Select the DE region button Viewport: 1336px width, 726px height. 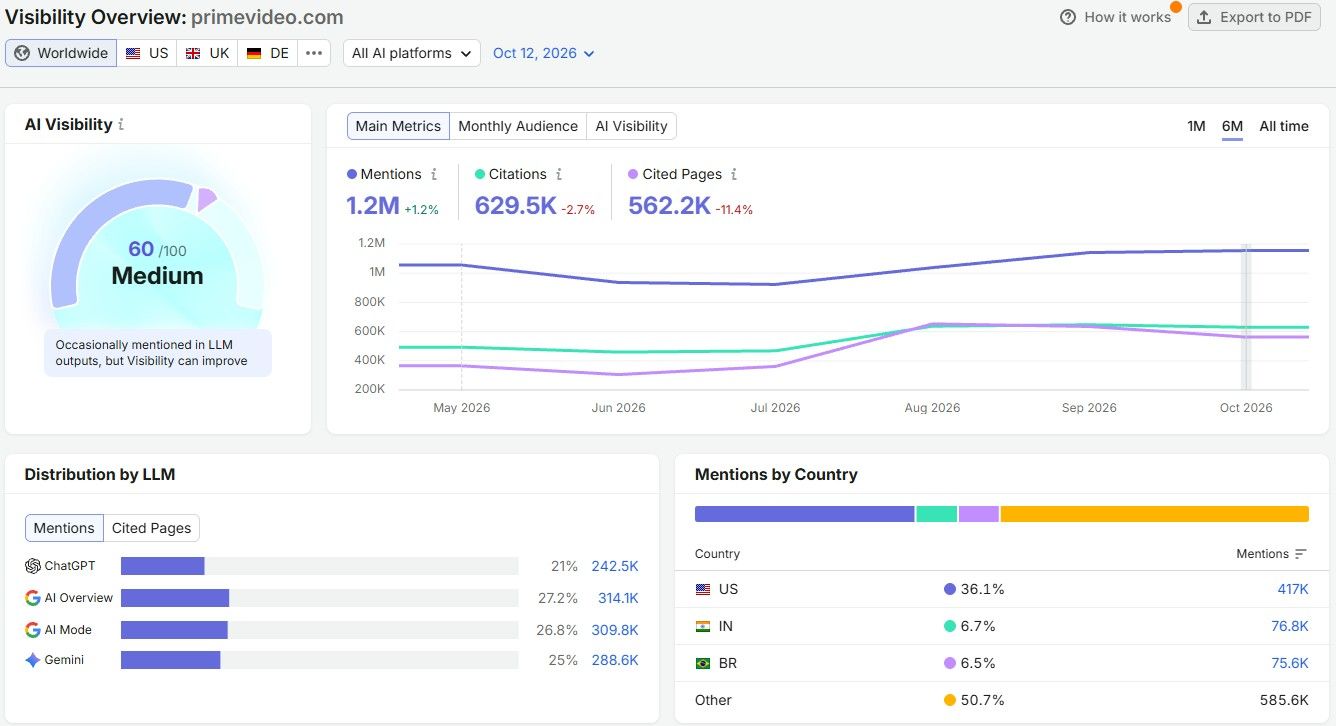[268, 53]
